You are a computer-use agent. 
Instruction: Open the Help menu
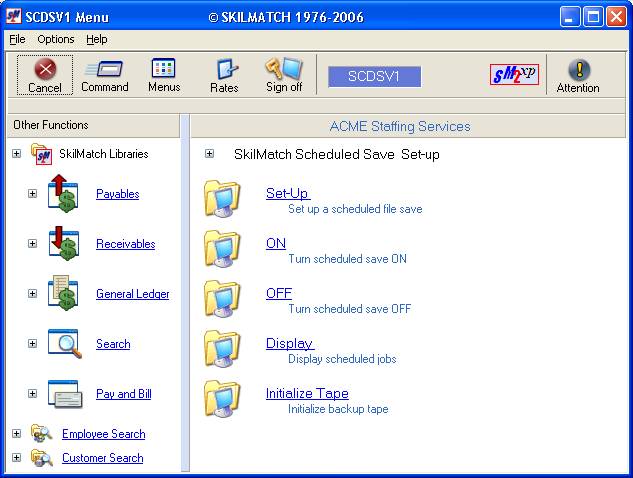(96, 39)
